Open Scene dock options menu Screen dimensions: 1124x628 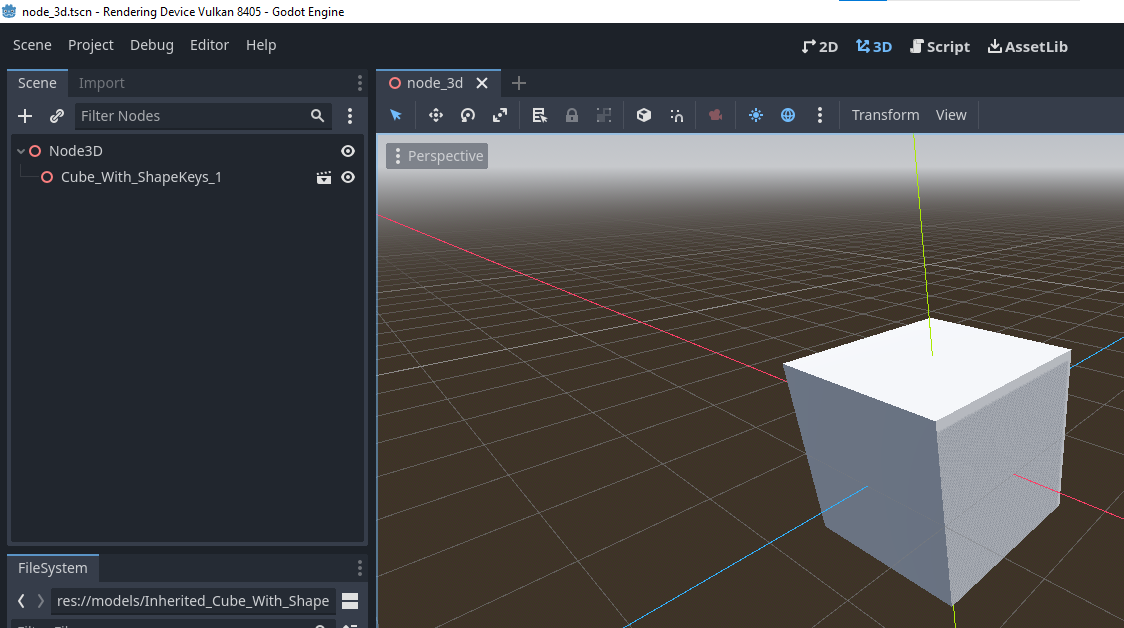[x=359, y=83]
